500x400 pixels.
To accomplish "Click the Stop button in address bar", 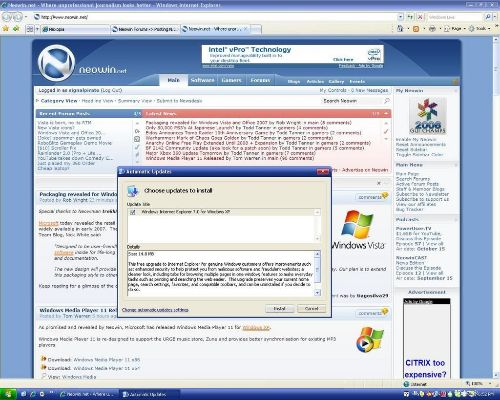I will click(x=420, y=17).
